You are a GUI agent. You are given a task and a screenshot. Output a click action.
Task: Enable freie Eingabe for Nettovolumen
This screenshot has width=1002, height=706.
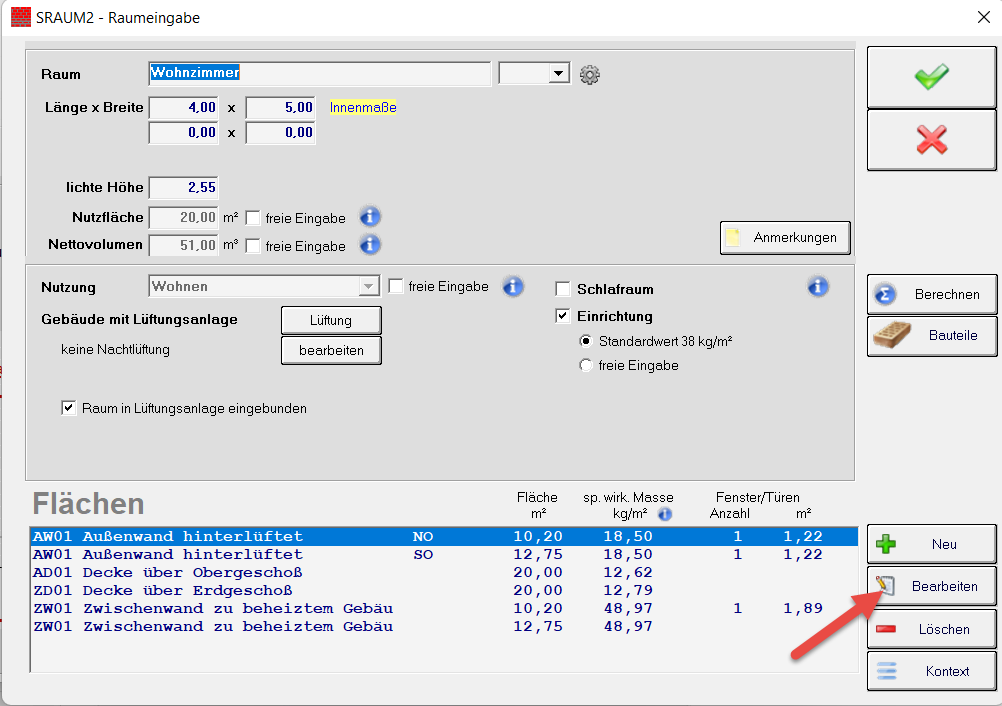(x=253, y=246)
